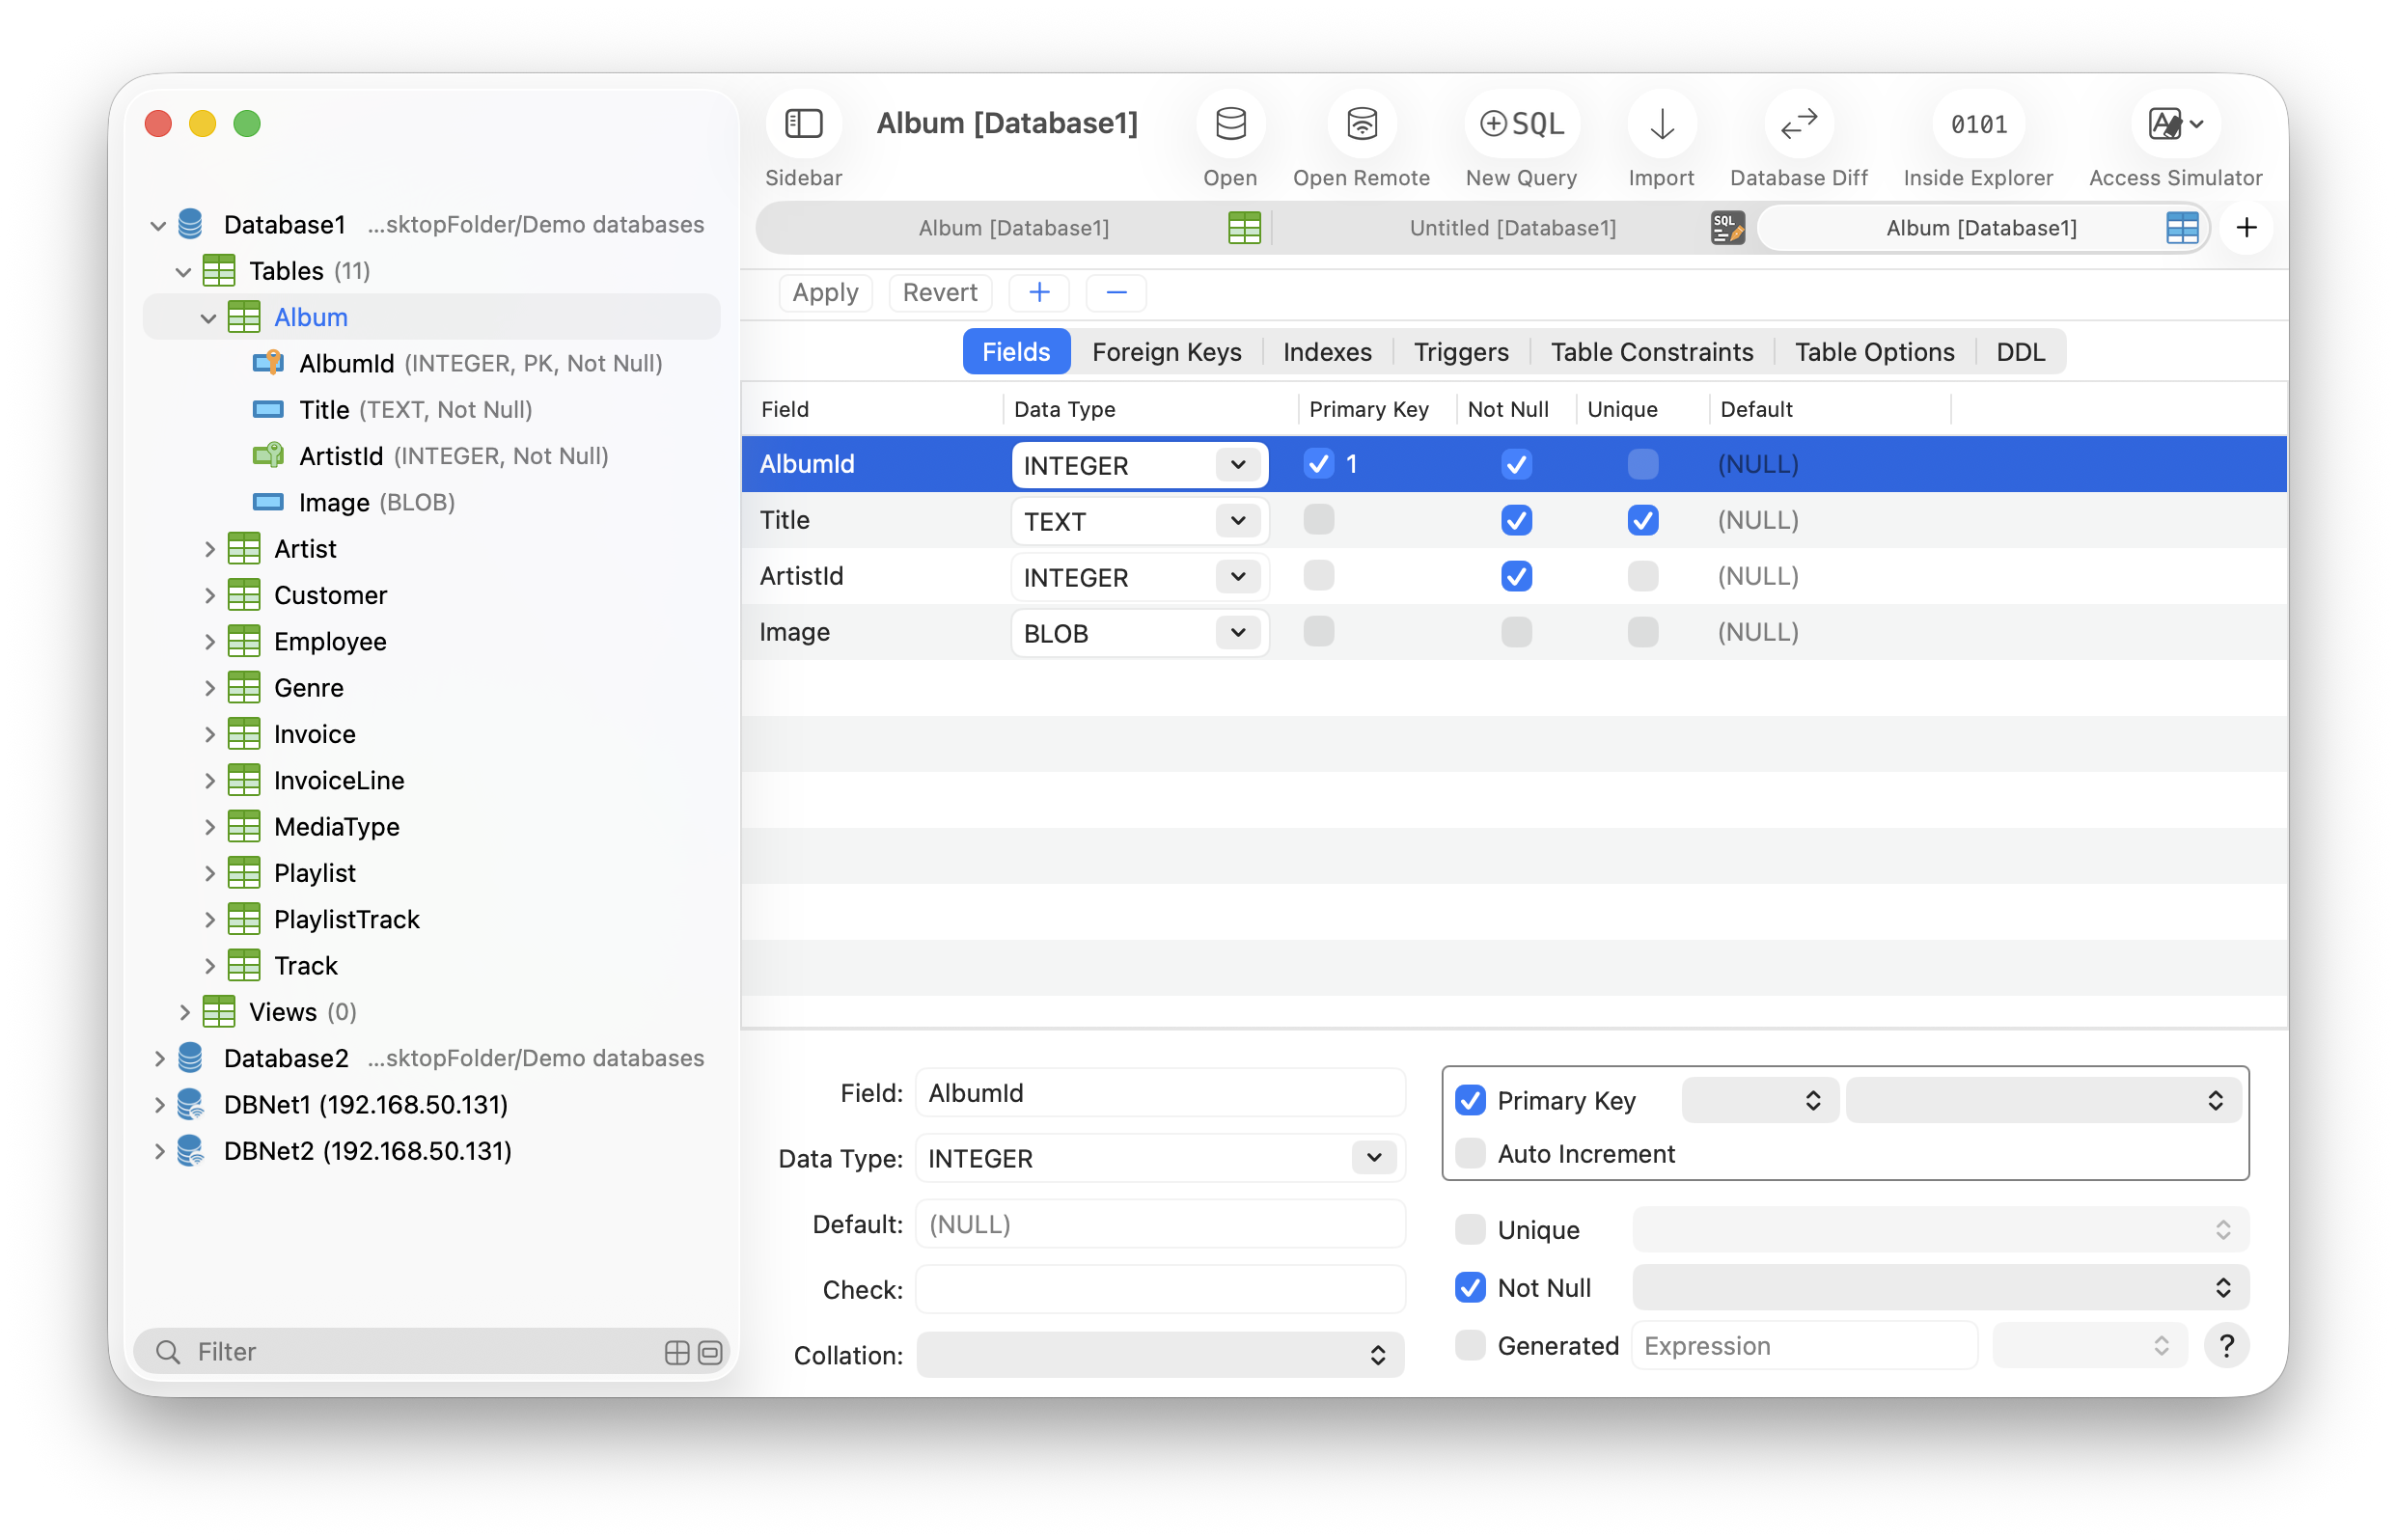Enable the Auto Increment checkbox
Viewport: 2397px width, 1540px height.
[x=1469, y=1153]
